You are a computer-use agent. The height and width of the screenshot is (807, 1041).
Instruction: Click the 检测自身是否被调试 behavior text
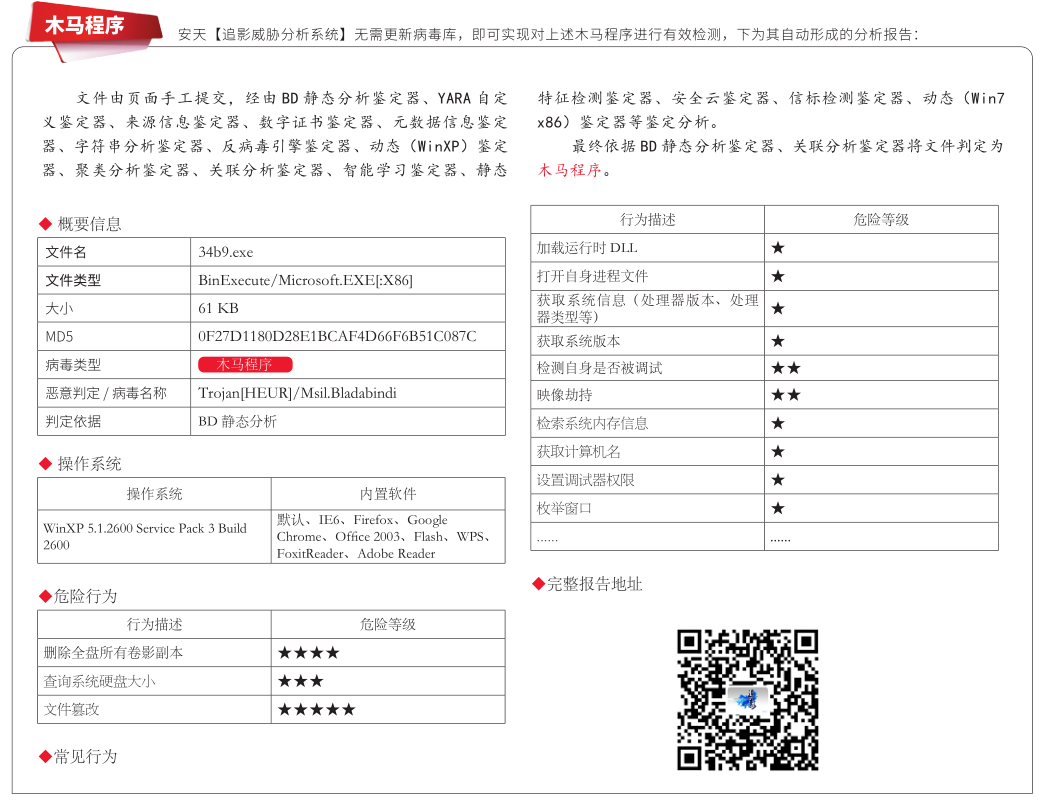(600, 368)
